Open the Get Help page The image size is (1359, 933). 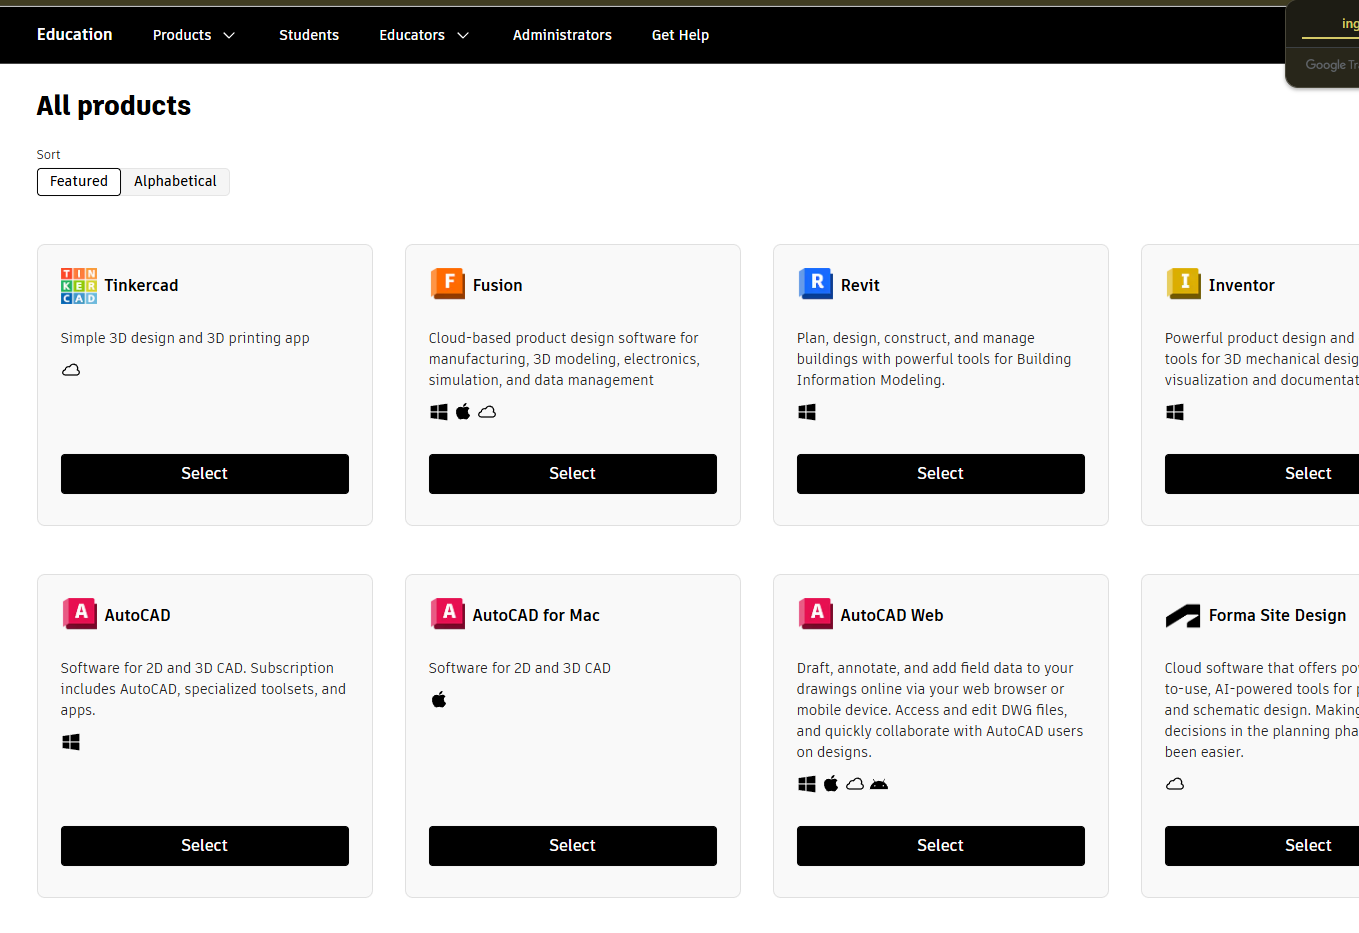point(680,35)
